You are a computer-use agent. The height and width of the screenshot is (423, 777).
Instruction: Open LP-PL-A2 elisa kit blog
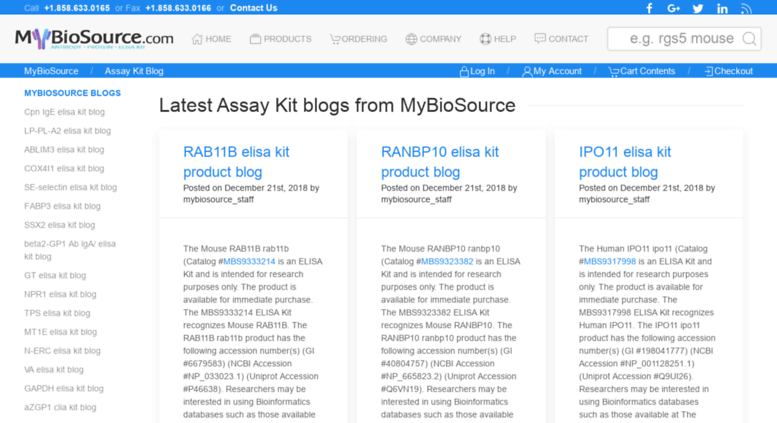click(x=67, y=131)
